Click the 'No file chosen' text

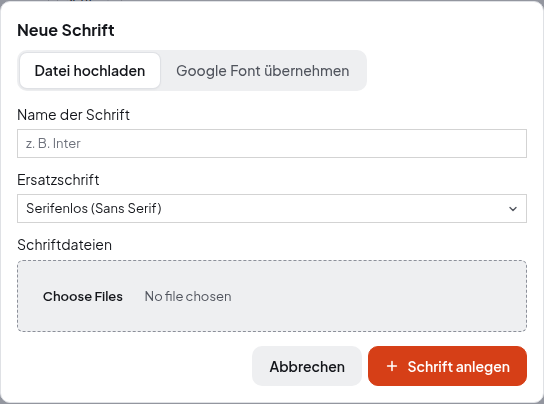click(188, 296)
